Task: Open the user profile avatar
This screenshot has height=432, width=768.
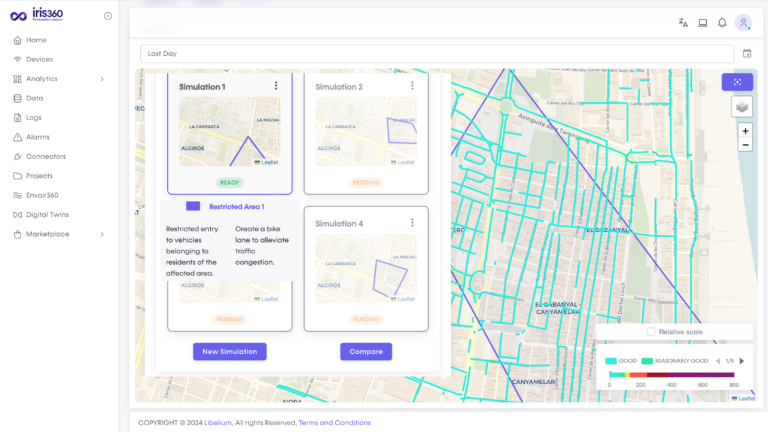Action: [x=743, y=23]
